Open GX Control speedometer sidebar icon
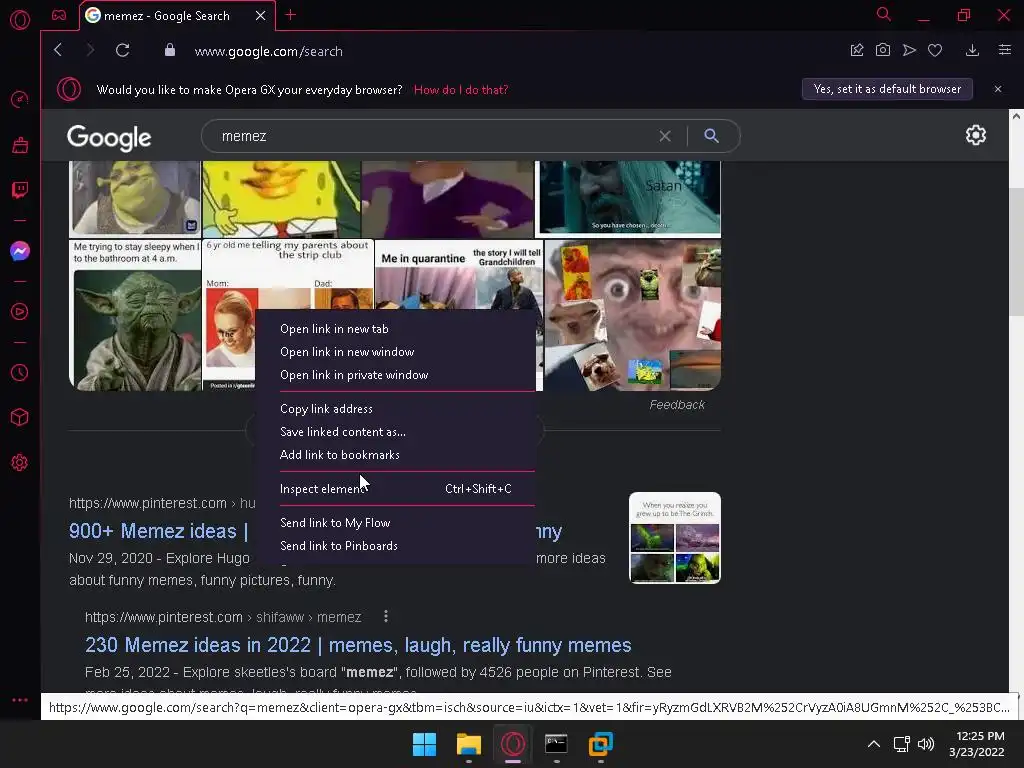The width and height of the screenshot is (1024, 768). [x=20, y=99]
